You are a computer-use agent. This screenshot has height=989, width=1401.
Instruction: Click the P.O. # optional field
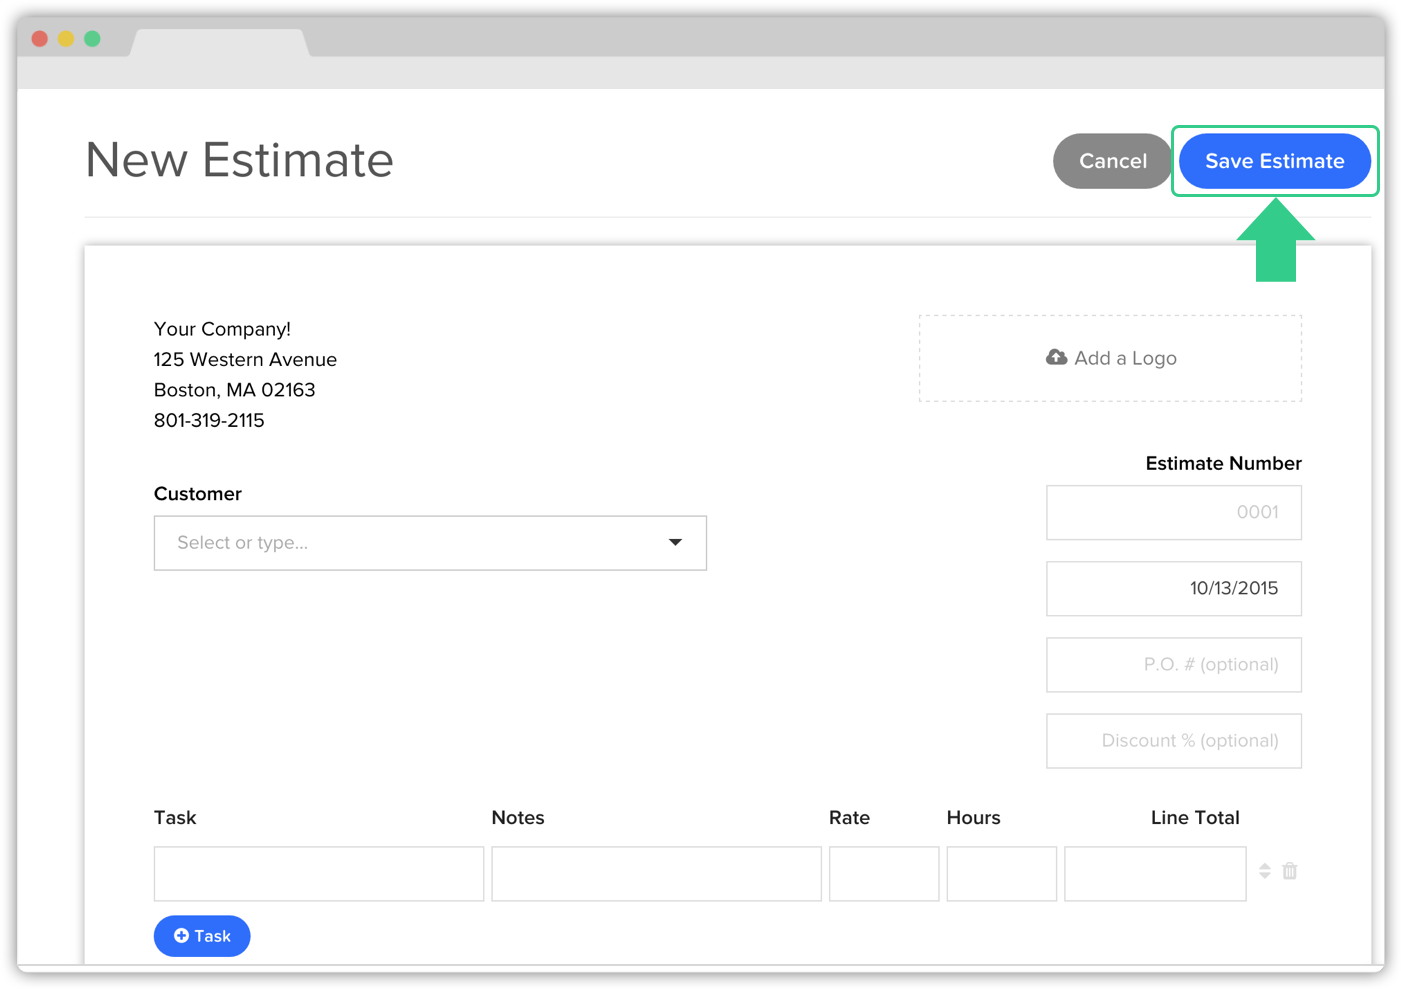(1174, 664)
